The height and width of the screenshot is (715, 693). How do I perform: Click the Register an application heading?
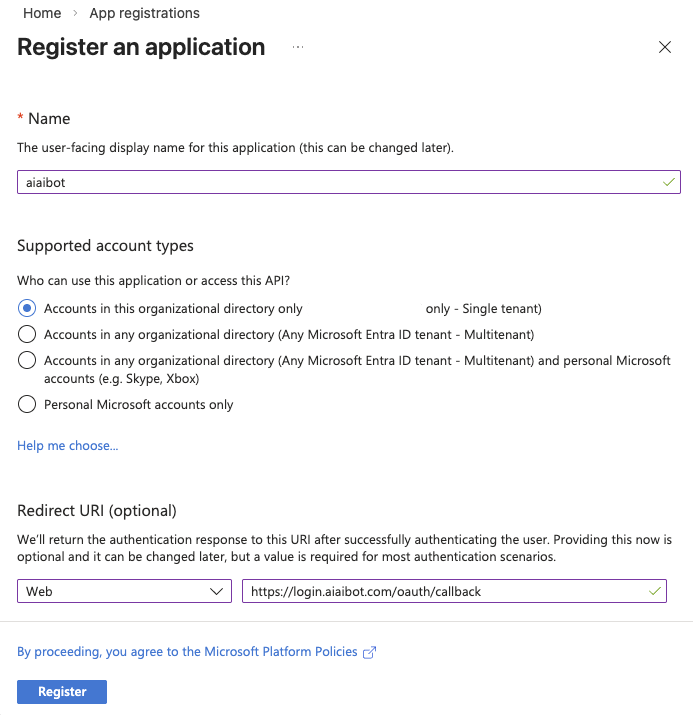pyautogui.click(x=141, y=47)
